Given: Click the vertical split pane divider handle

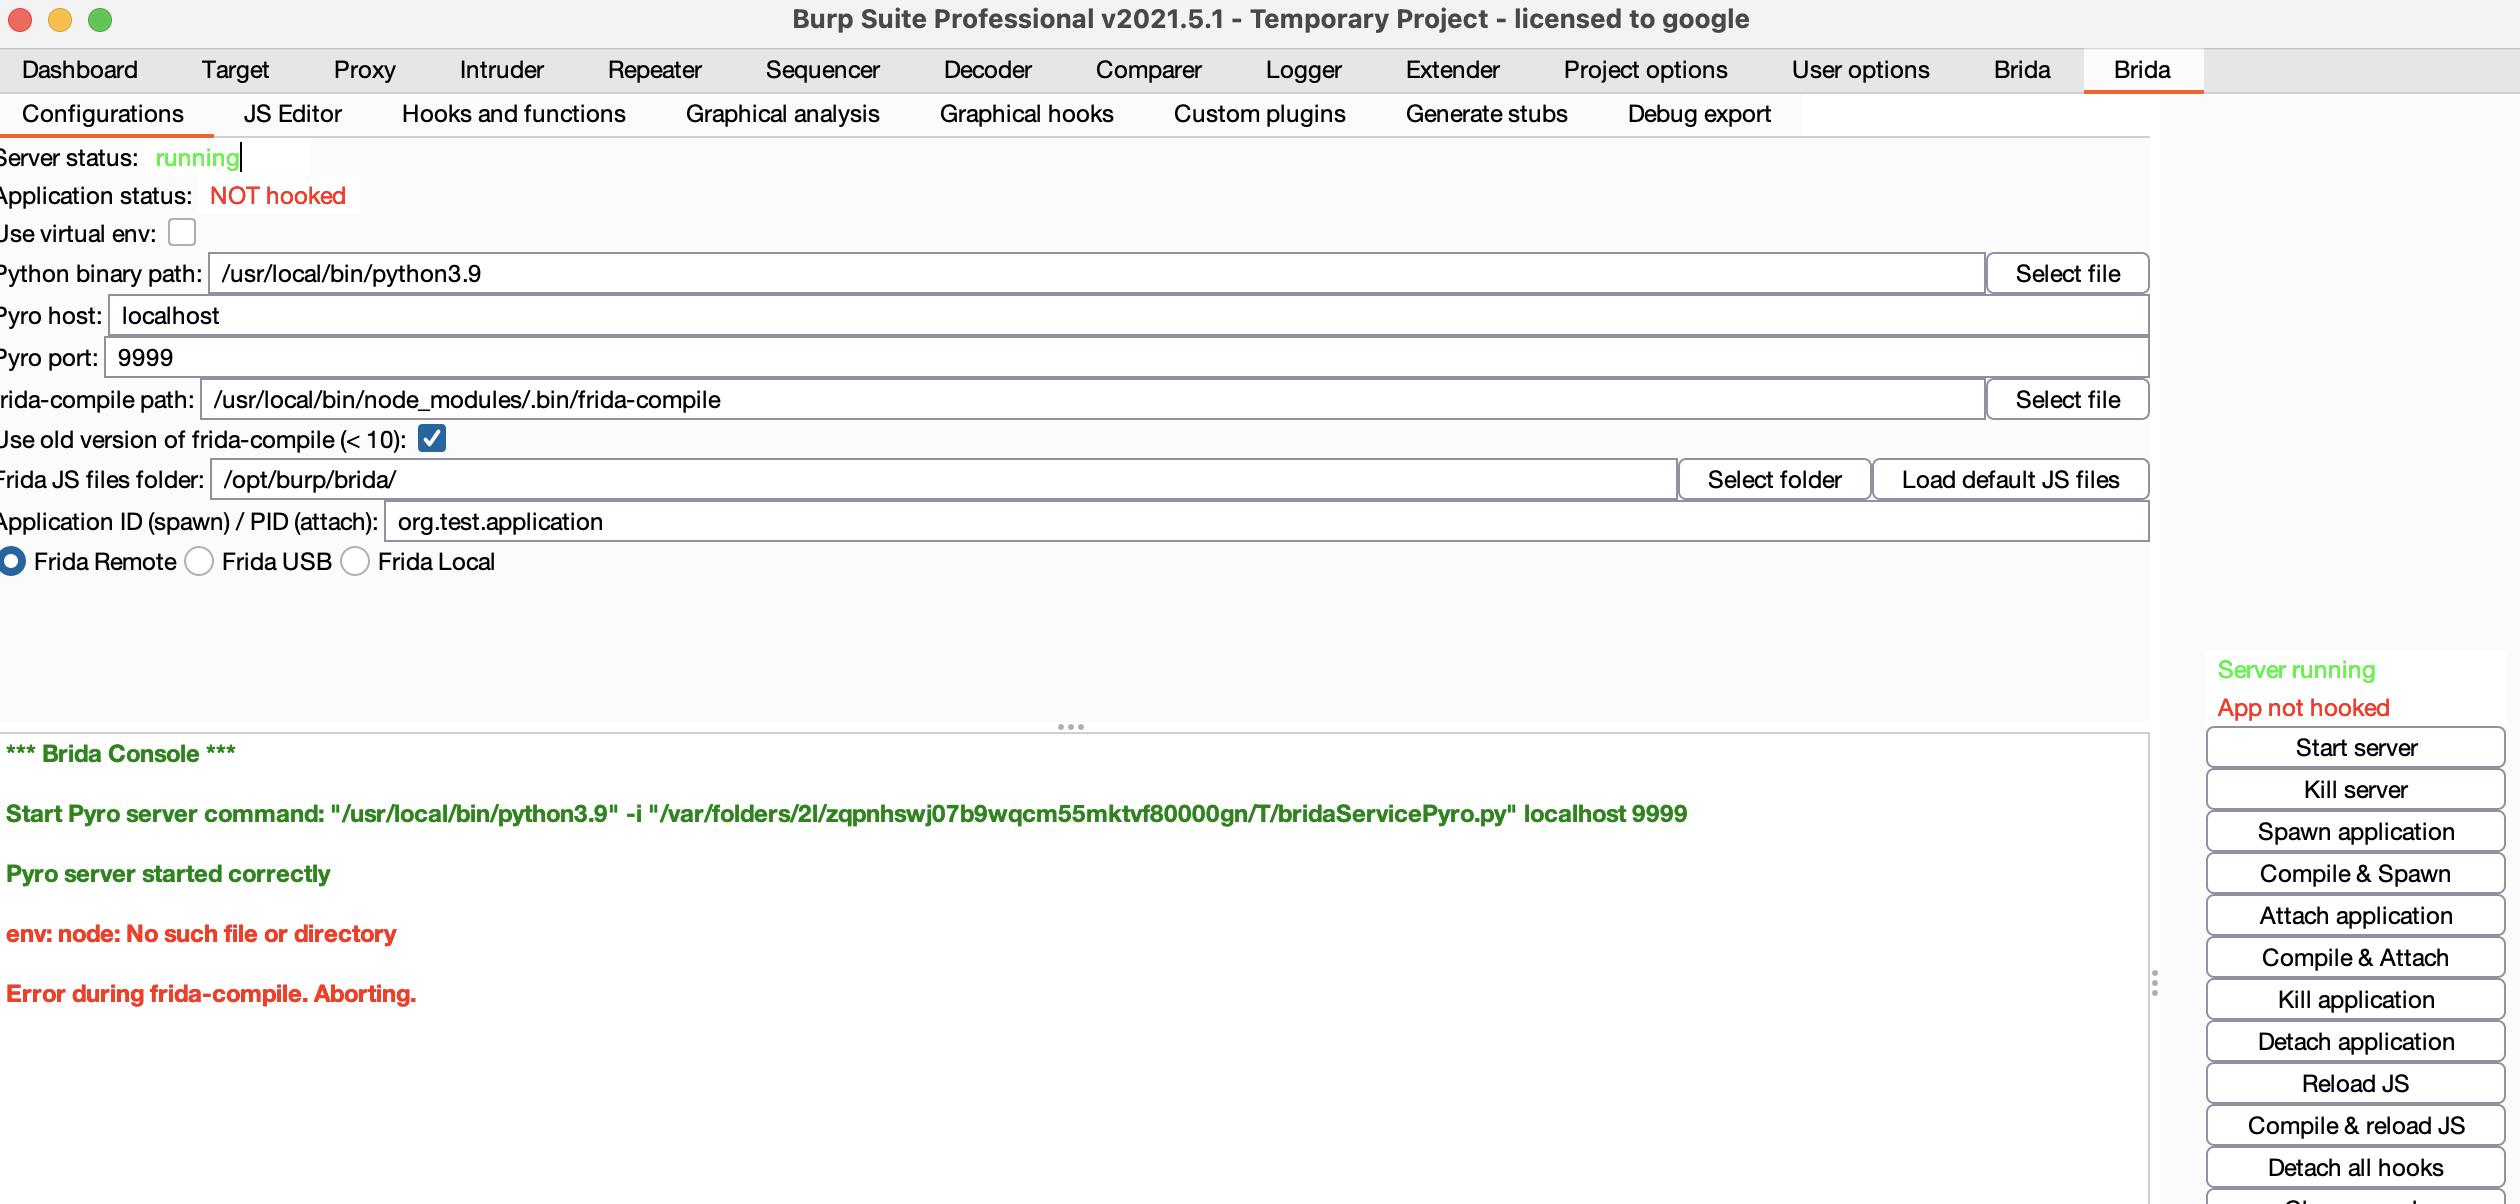Looking at the screenshot, I should click(2155, 983).
